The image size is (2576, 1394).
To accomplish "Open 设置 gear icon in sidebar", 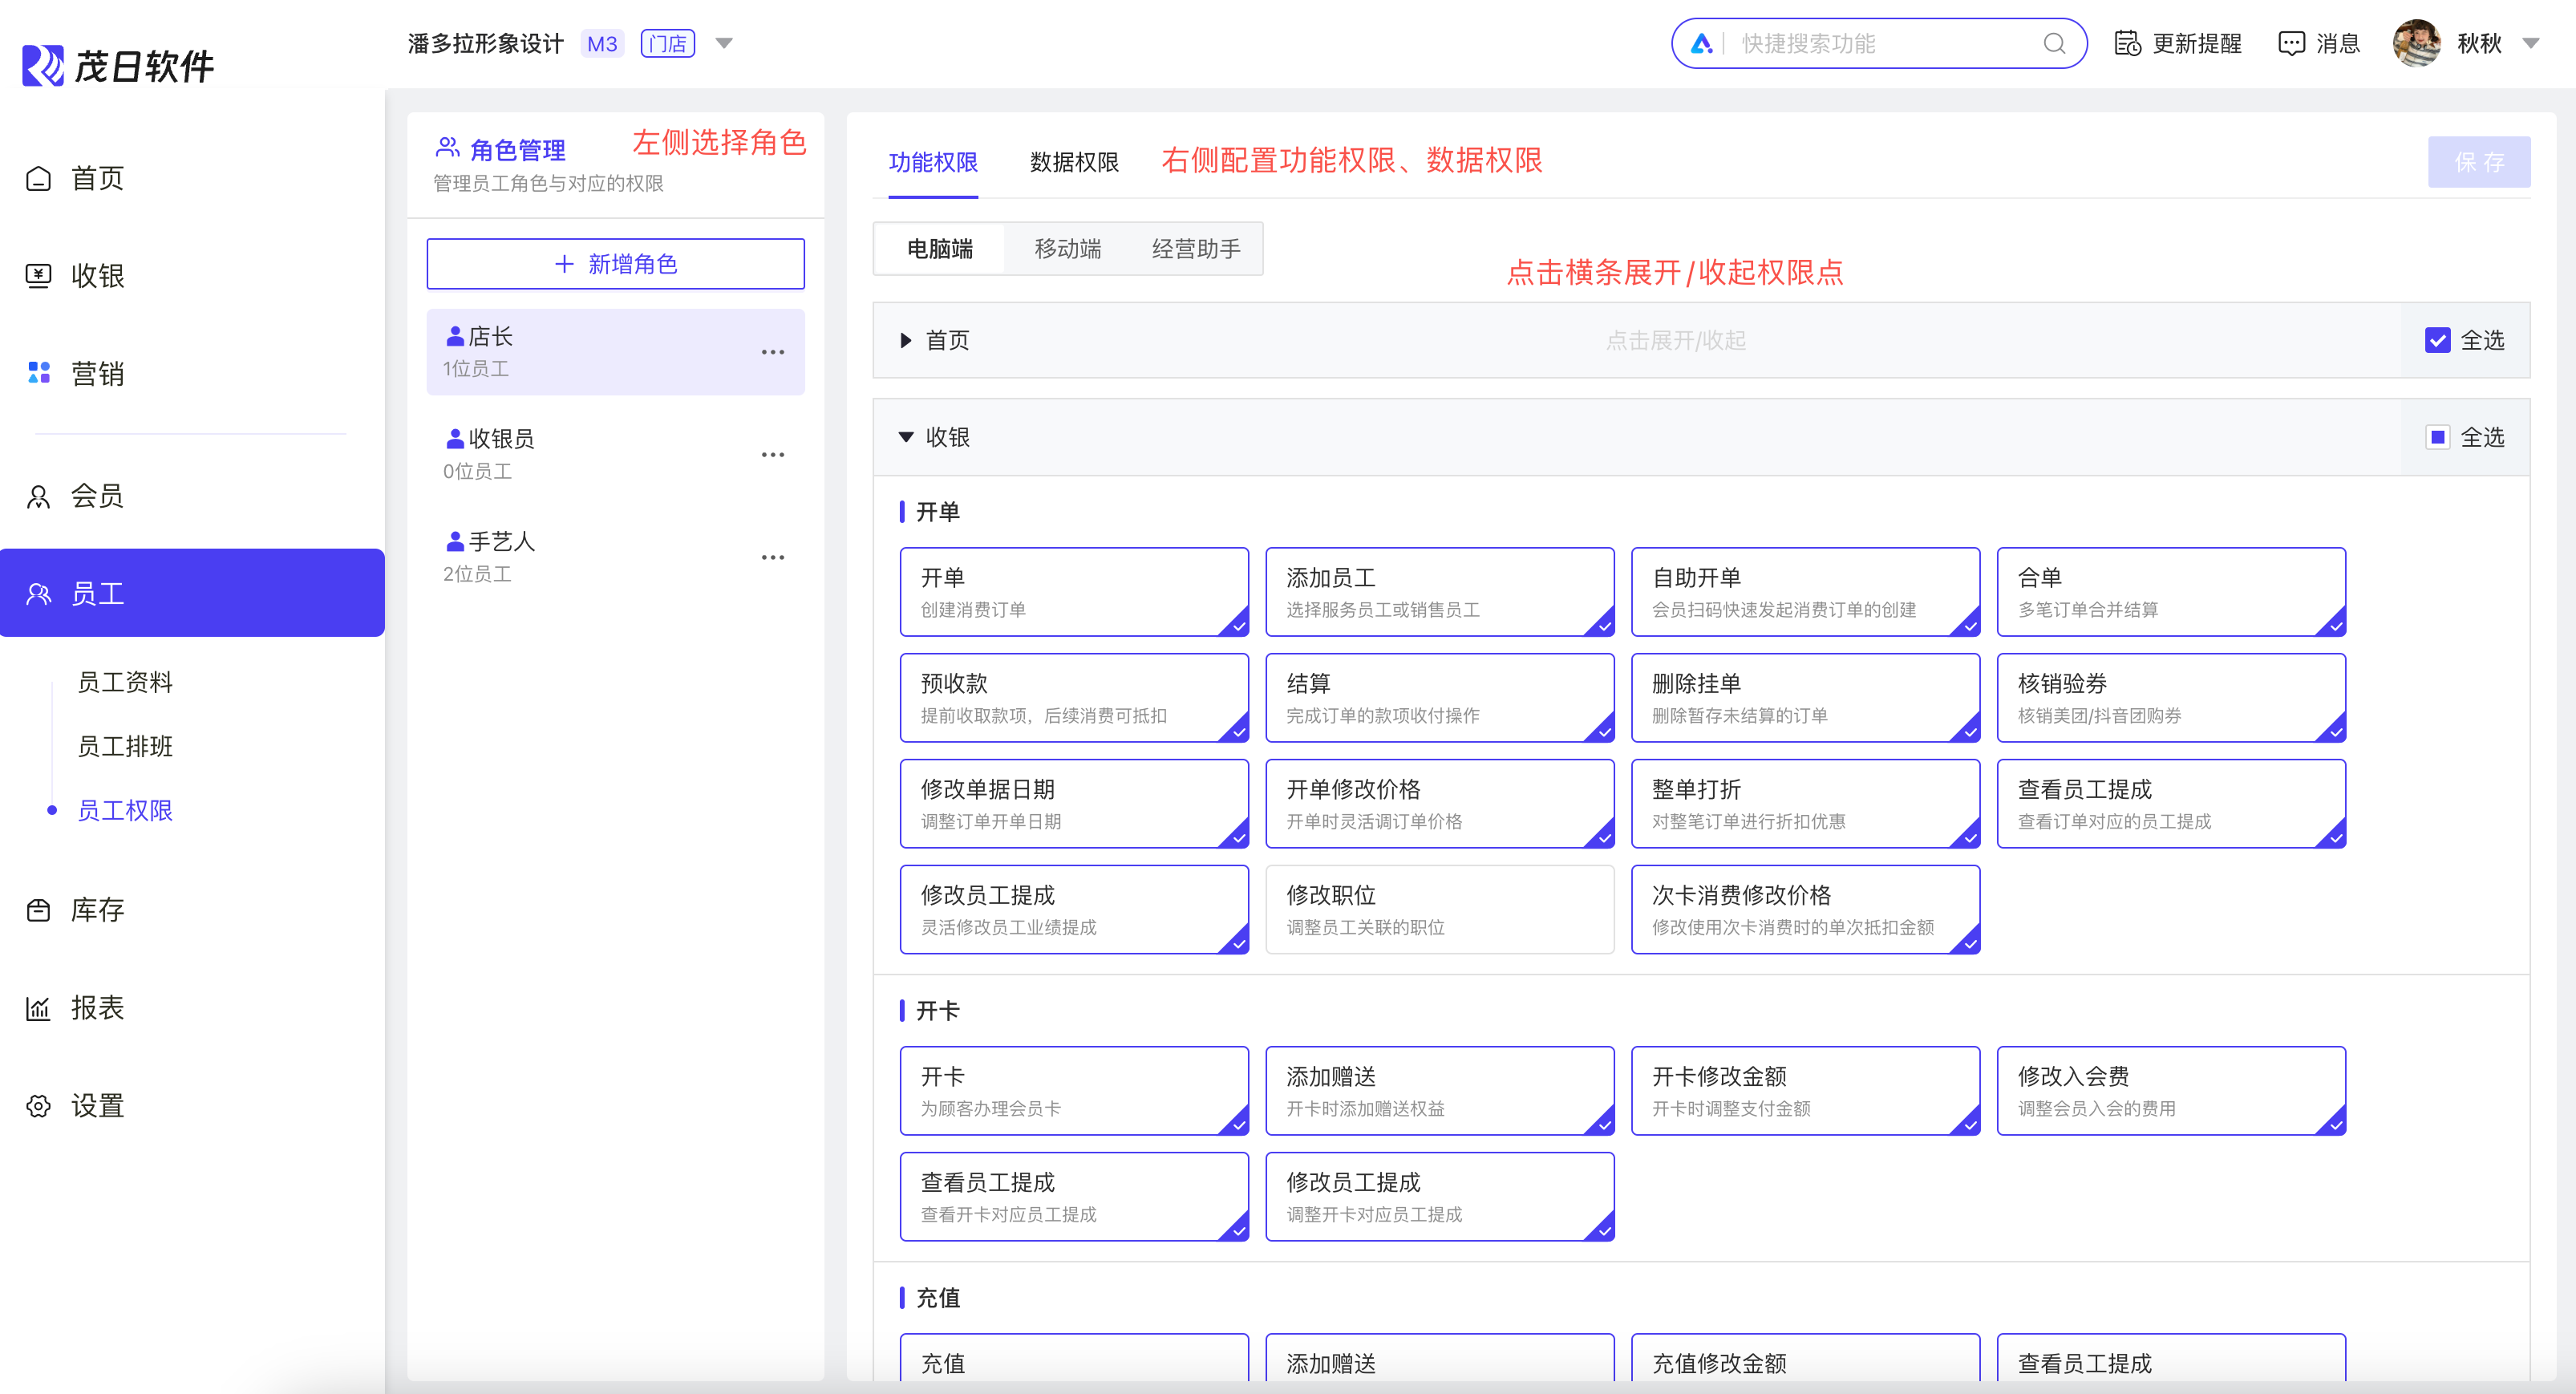I will pyautogui.click(x=38, y=1106).
